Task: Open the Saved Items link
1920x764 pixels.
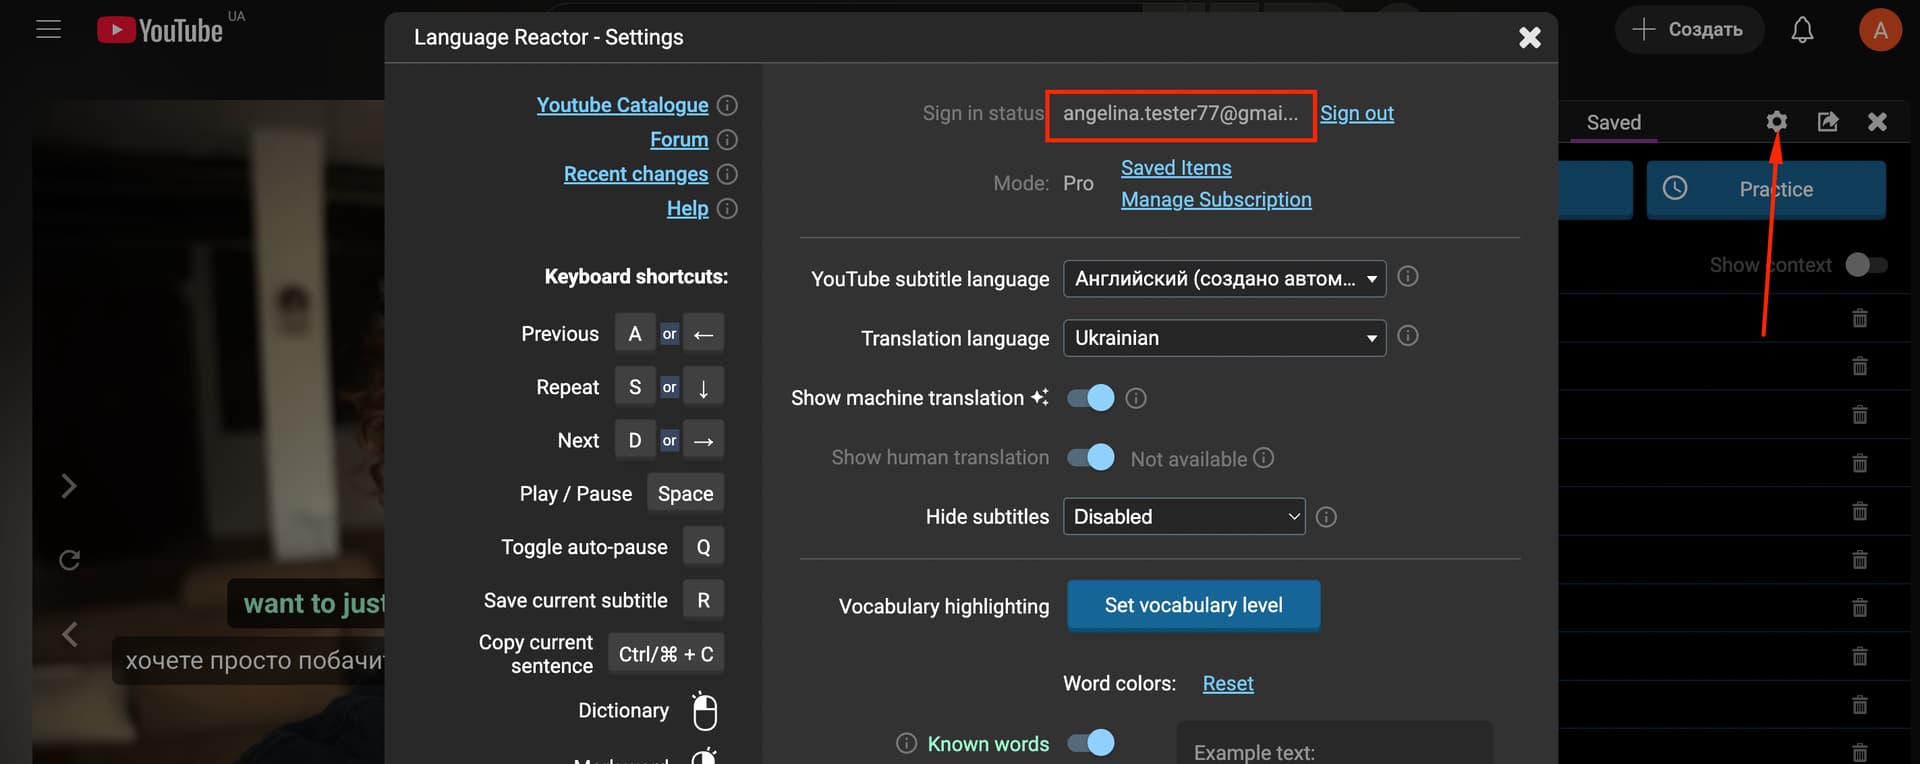Action: click(1176, 168)
